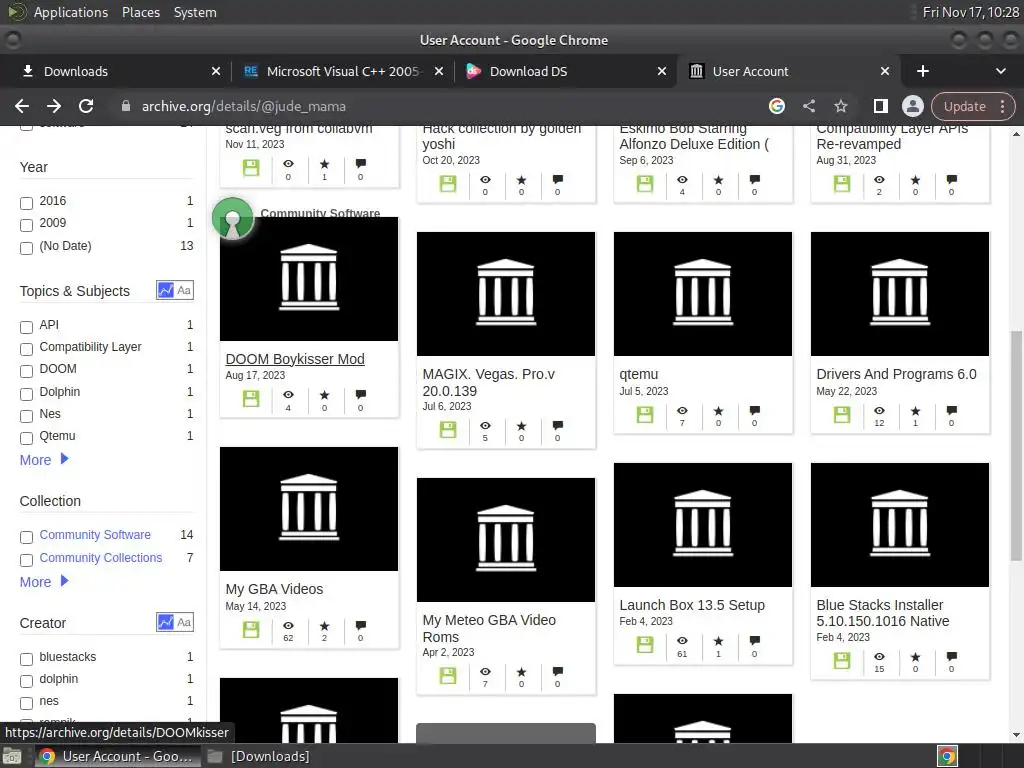The height and width of the screenshot is (768, 1024).
Task: Reload the archive.org page
Action: click(x=86, y=106)
